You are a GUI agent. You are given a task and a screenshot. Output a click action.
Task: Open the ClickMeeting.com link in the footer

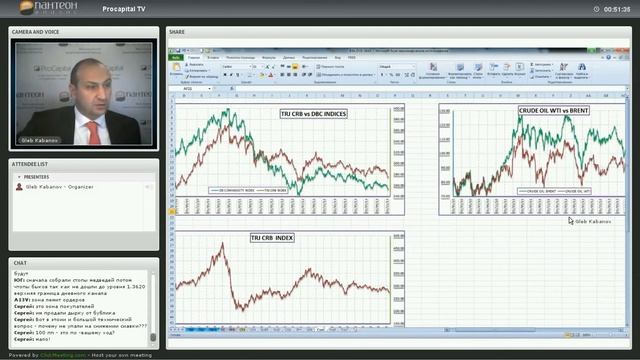tap(63, 356)
